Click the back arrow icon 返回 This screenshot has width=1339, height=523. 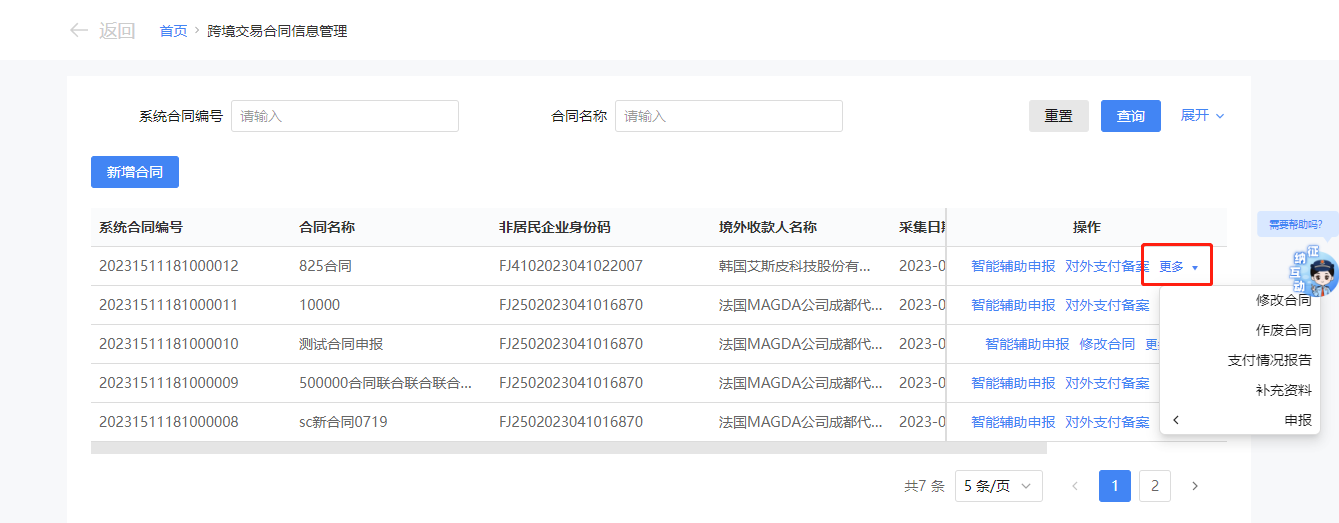[x=79, y=31]
